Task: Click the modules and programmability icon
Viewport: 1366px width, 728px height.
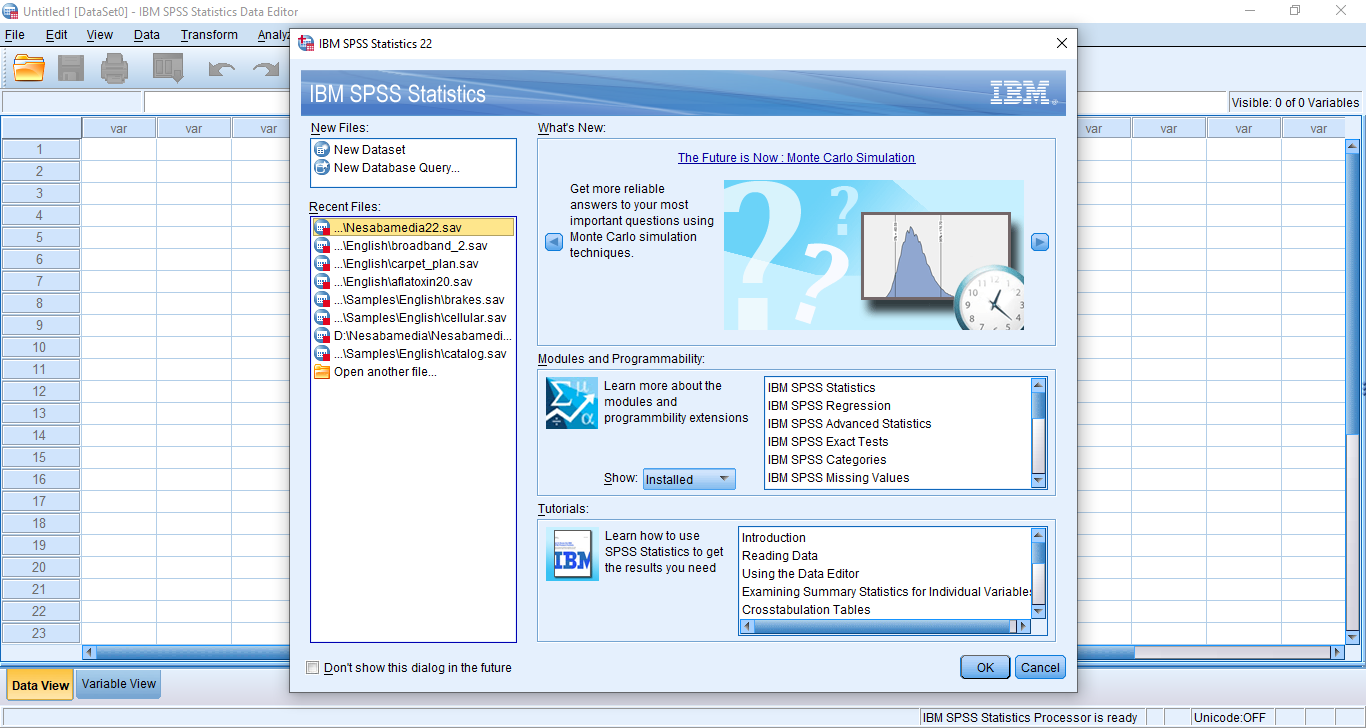Action: (572, 403)
